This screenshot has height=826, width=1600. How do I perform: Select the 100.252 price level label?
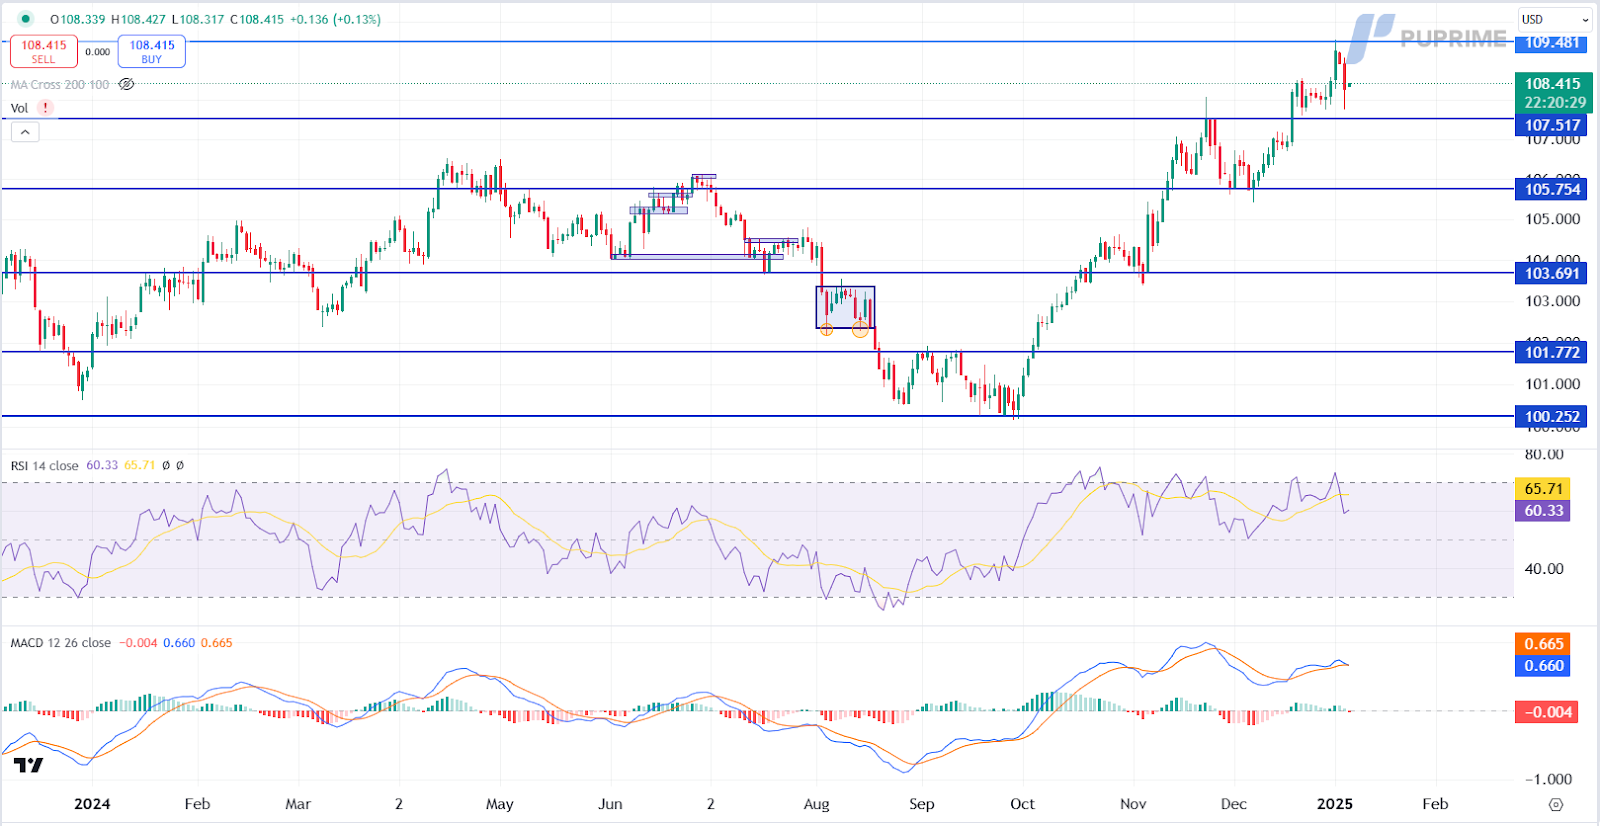[1551, 417]
